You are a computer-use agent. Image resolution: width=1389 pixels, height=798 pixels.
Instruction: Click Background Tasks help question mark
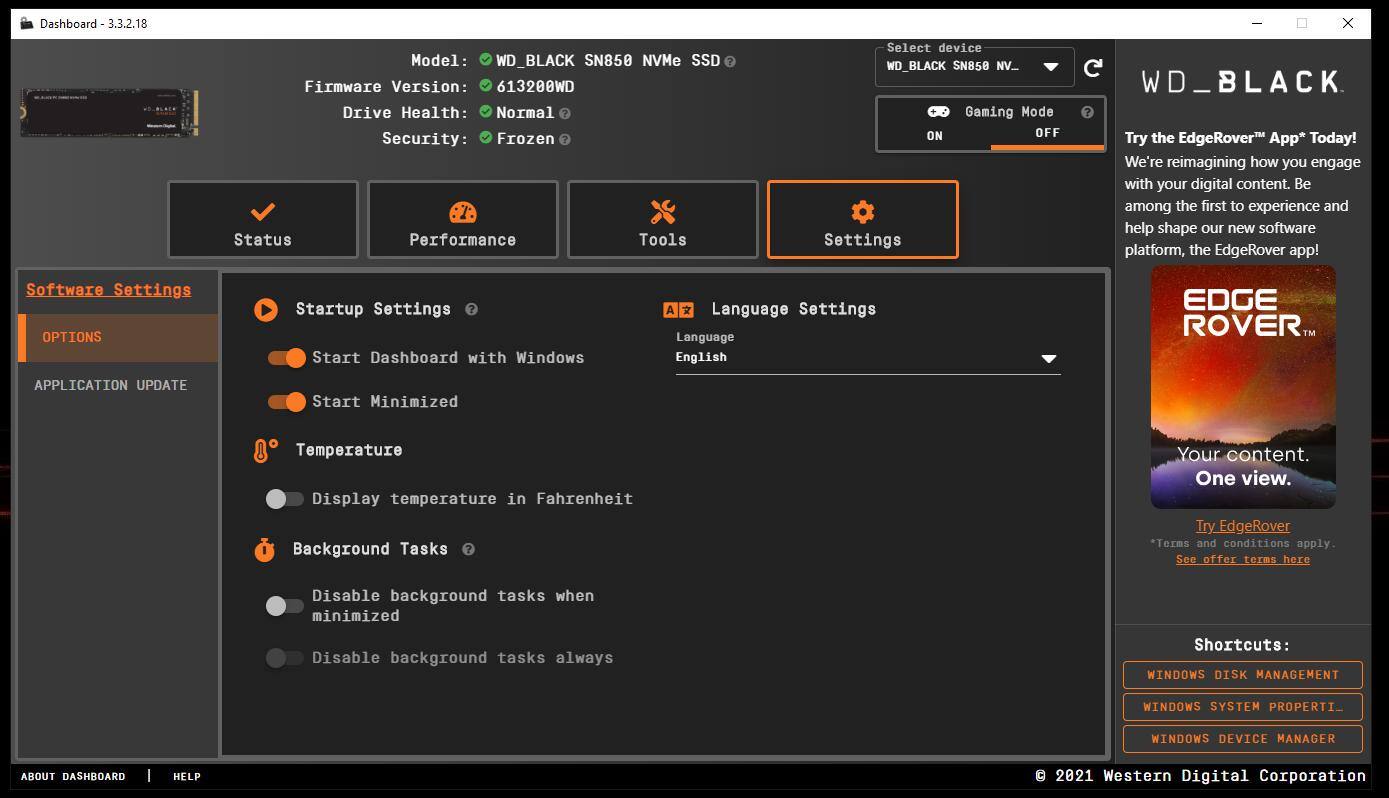tap(468, 549)
